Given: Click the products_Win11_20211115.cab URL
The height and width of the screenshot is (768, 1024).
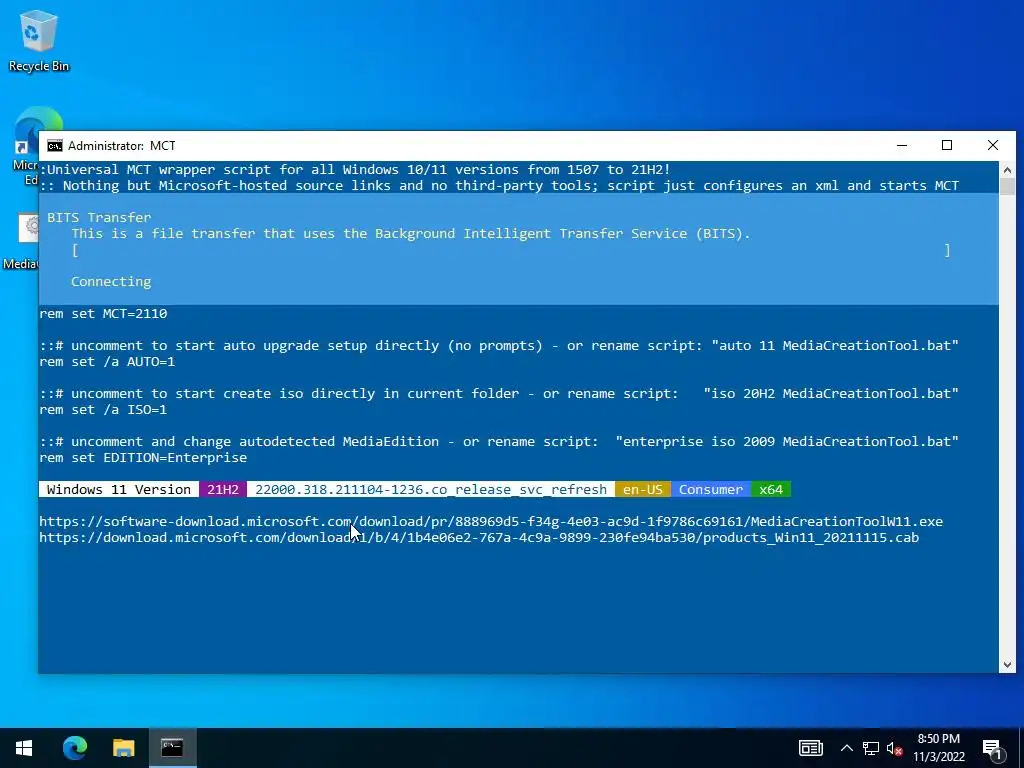Looking at the screenshot, I should 479,537.
